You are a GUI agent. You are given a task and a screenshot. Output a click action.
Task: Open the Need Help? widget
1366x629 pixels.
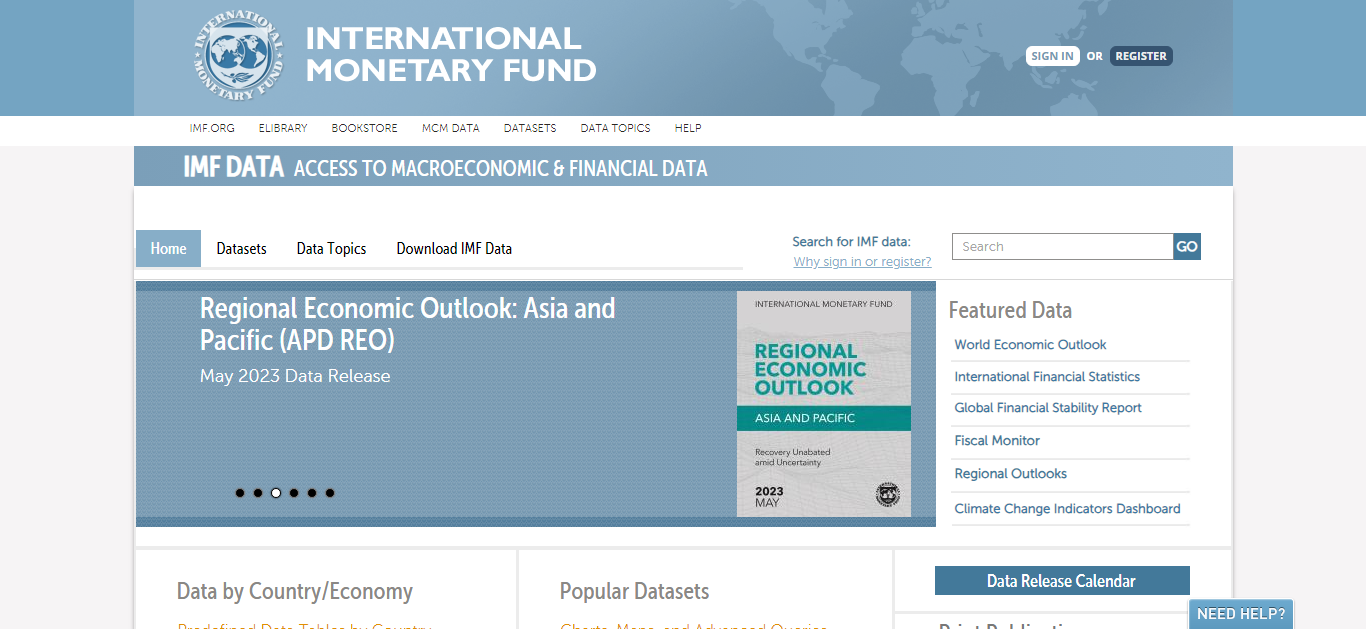(x=1240, y=614)
